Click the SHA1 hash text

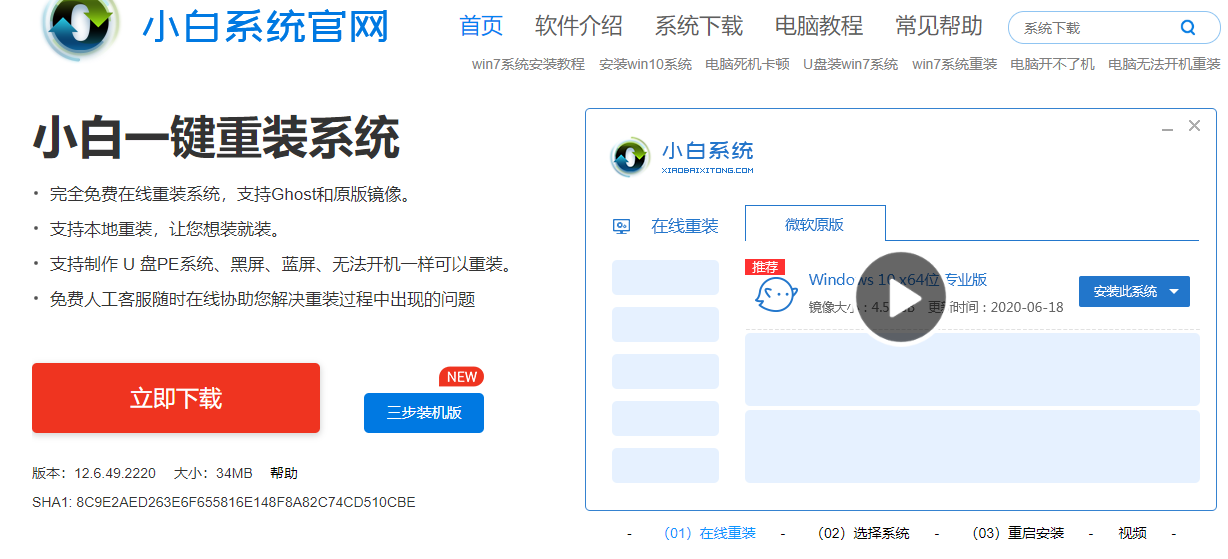[224, 502]
